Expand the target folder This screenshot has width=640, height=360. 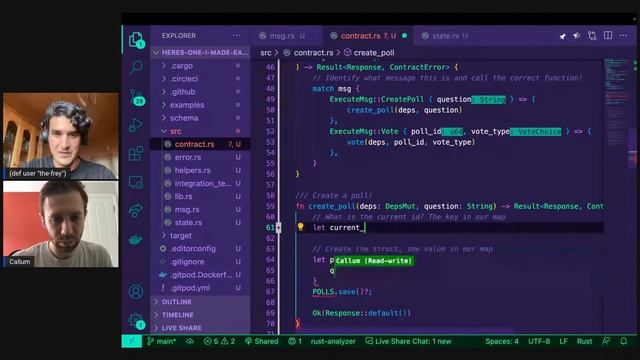pyautogui.click(x=200, y=236)
